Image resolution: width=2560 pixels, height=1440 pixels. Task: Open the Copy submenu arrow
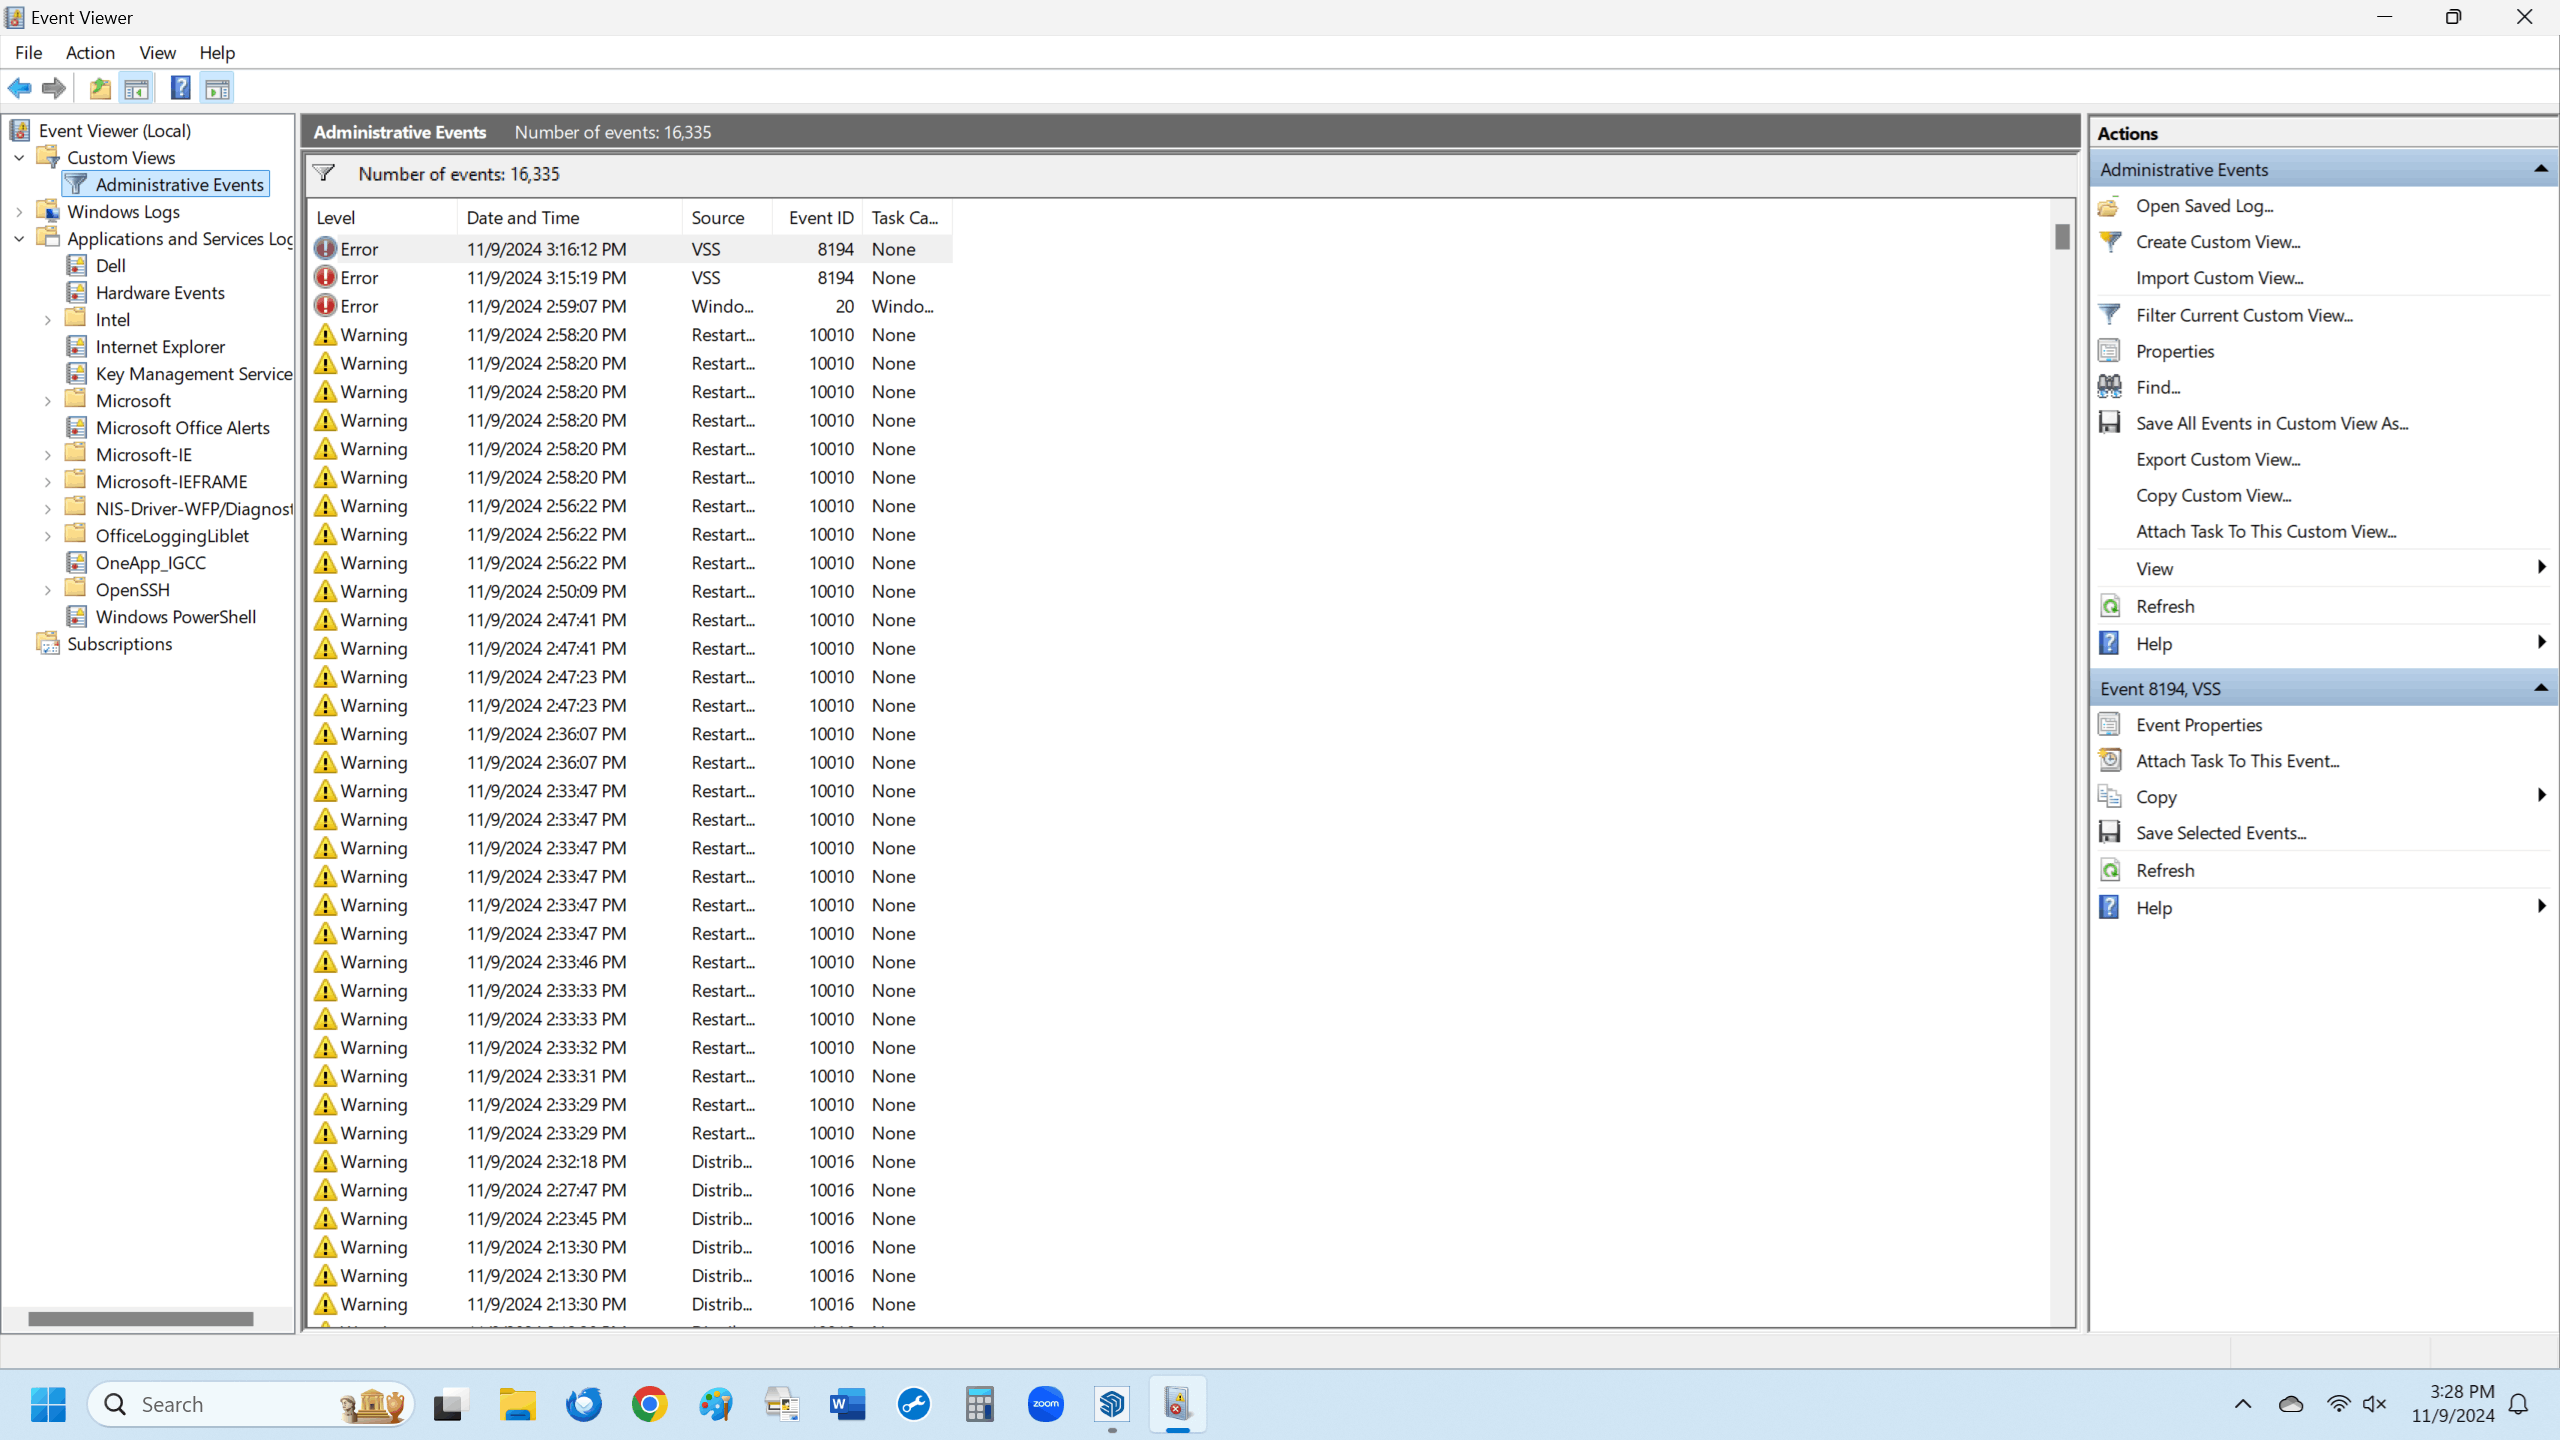tap(2541, 796)
